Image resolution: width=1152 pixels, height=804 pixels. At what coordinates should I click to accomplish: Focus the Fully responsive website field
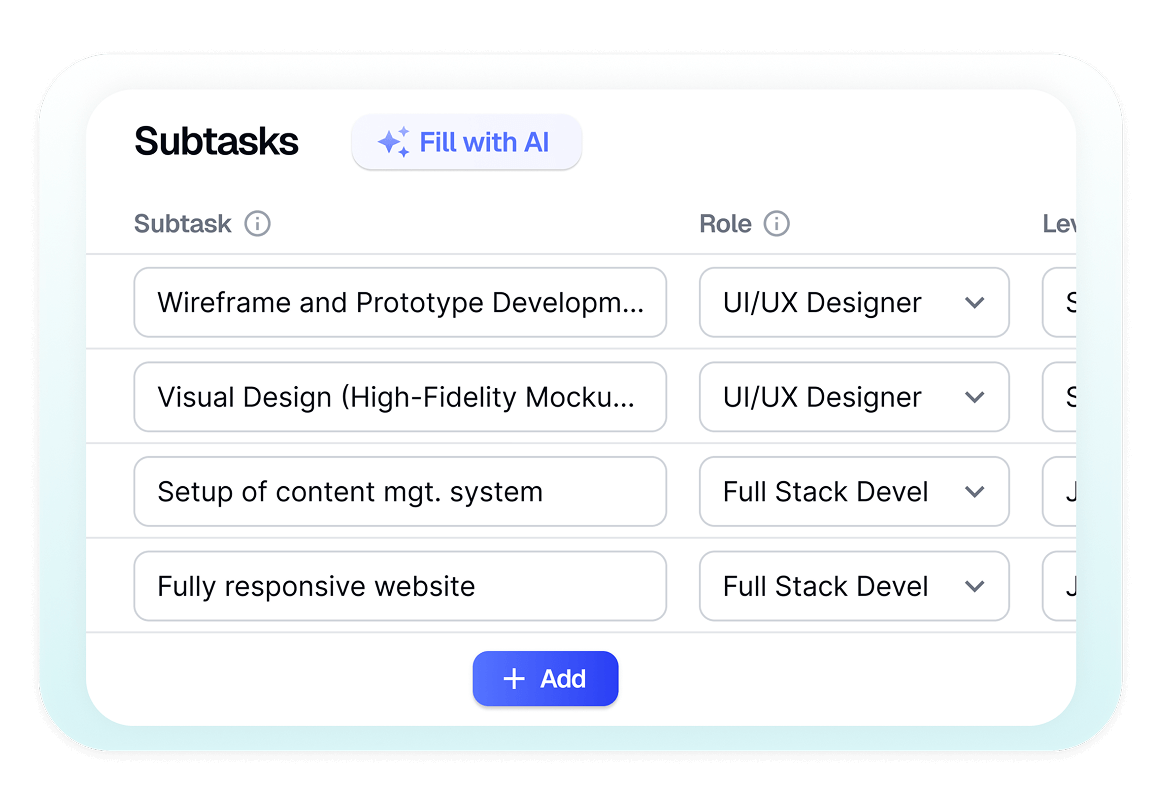point(400,586)
